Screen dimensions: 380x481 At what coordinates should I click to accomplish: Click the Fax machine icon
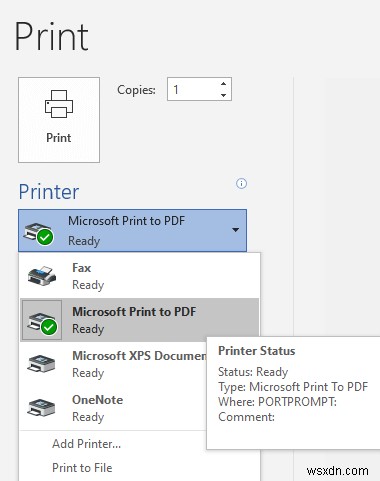(42, 275)
